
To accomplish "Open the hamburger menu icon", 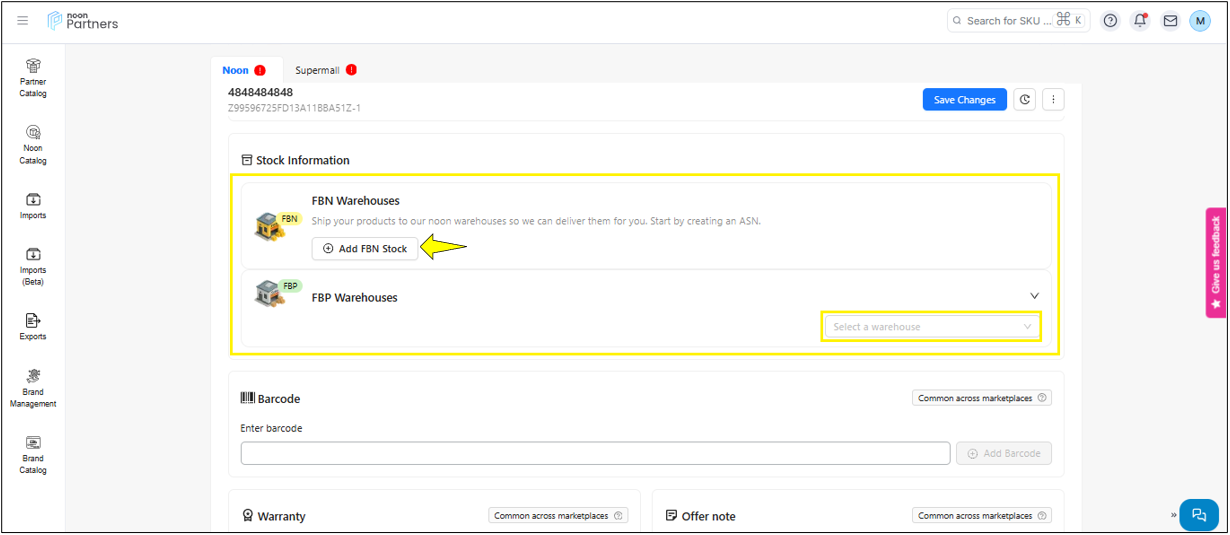I will pos(22,21).
